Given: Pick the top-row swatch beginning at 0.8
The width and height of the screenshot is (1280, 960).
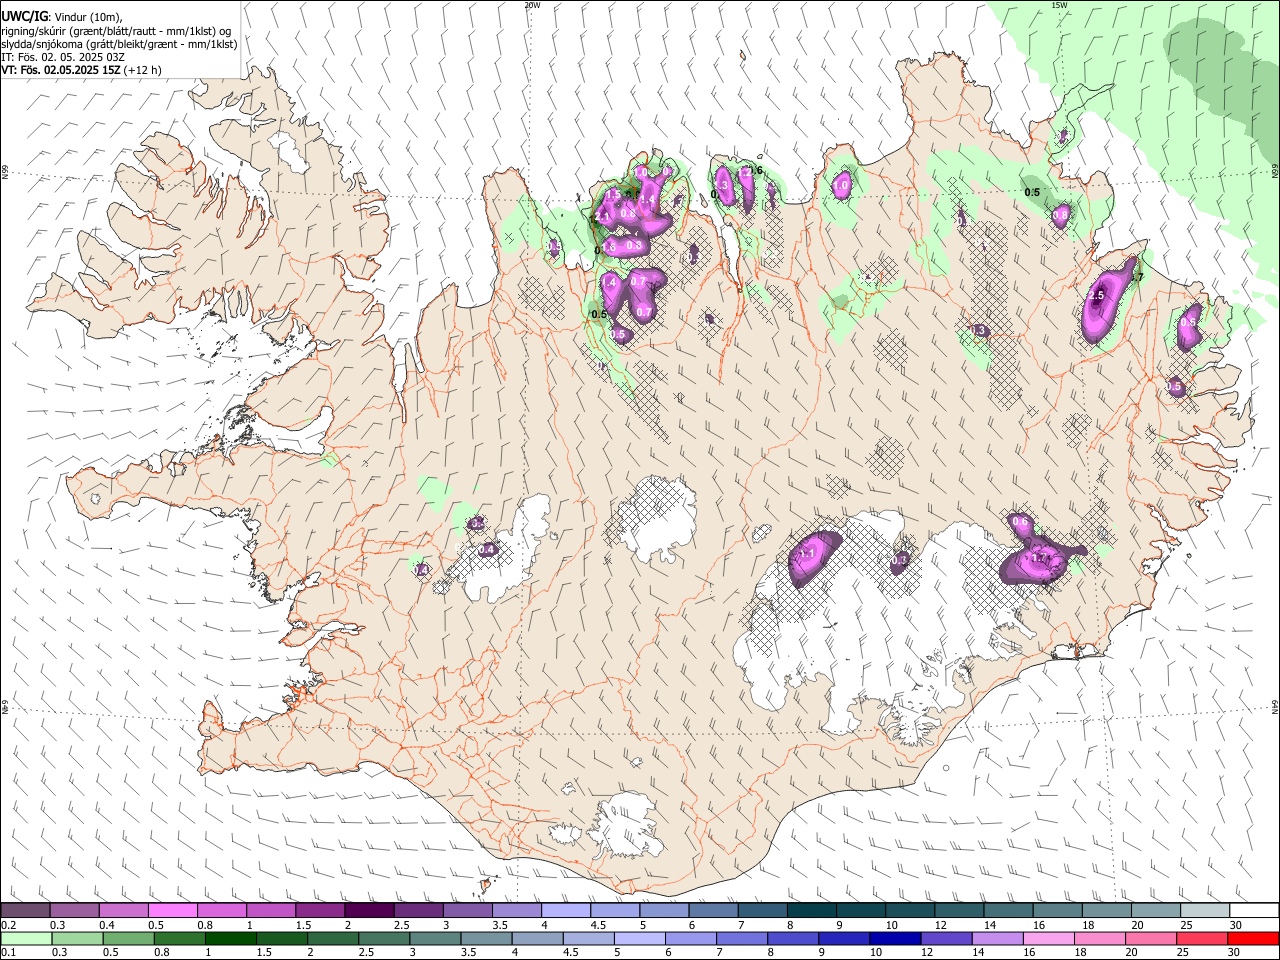Looking at the screenshot, I should [x=221, y=911].
